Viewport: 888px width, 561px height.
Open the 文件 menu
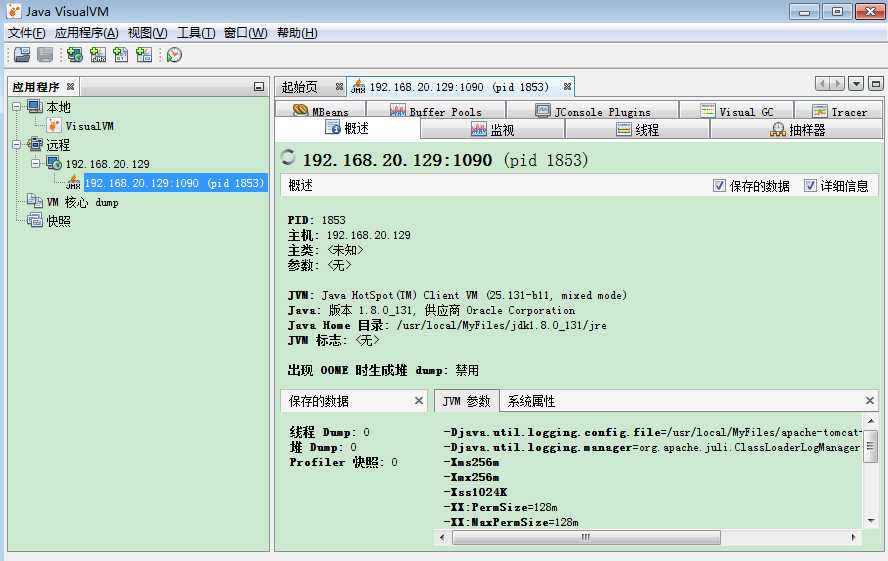[x=26, y=33]
